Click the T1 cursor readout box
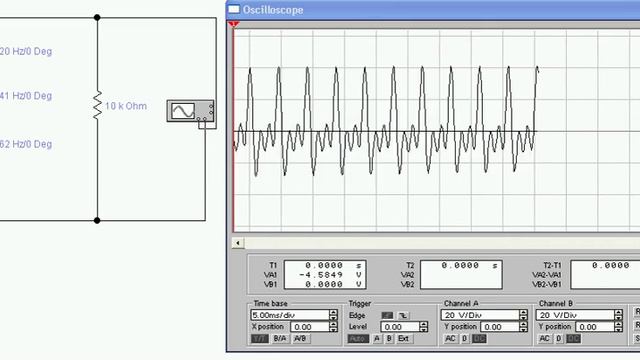The image size is (640, 360). coord(325,275)
